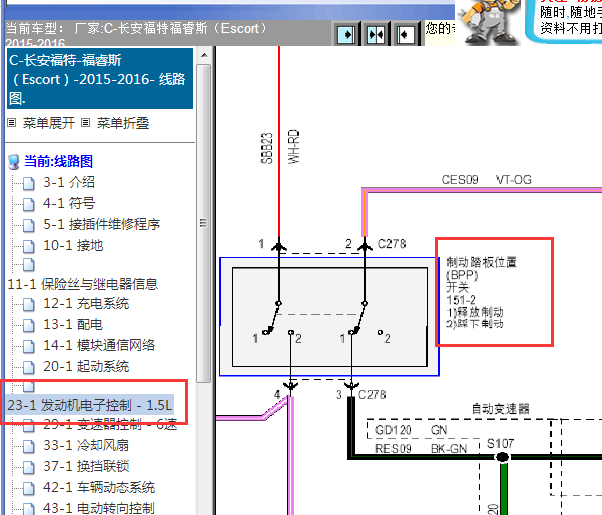This screenshot has height=515, width=602.
Task: Open tree item 33-1 冷却风扇
Action: pos(86,445)
